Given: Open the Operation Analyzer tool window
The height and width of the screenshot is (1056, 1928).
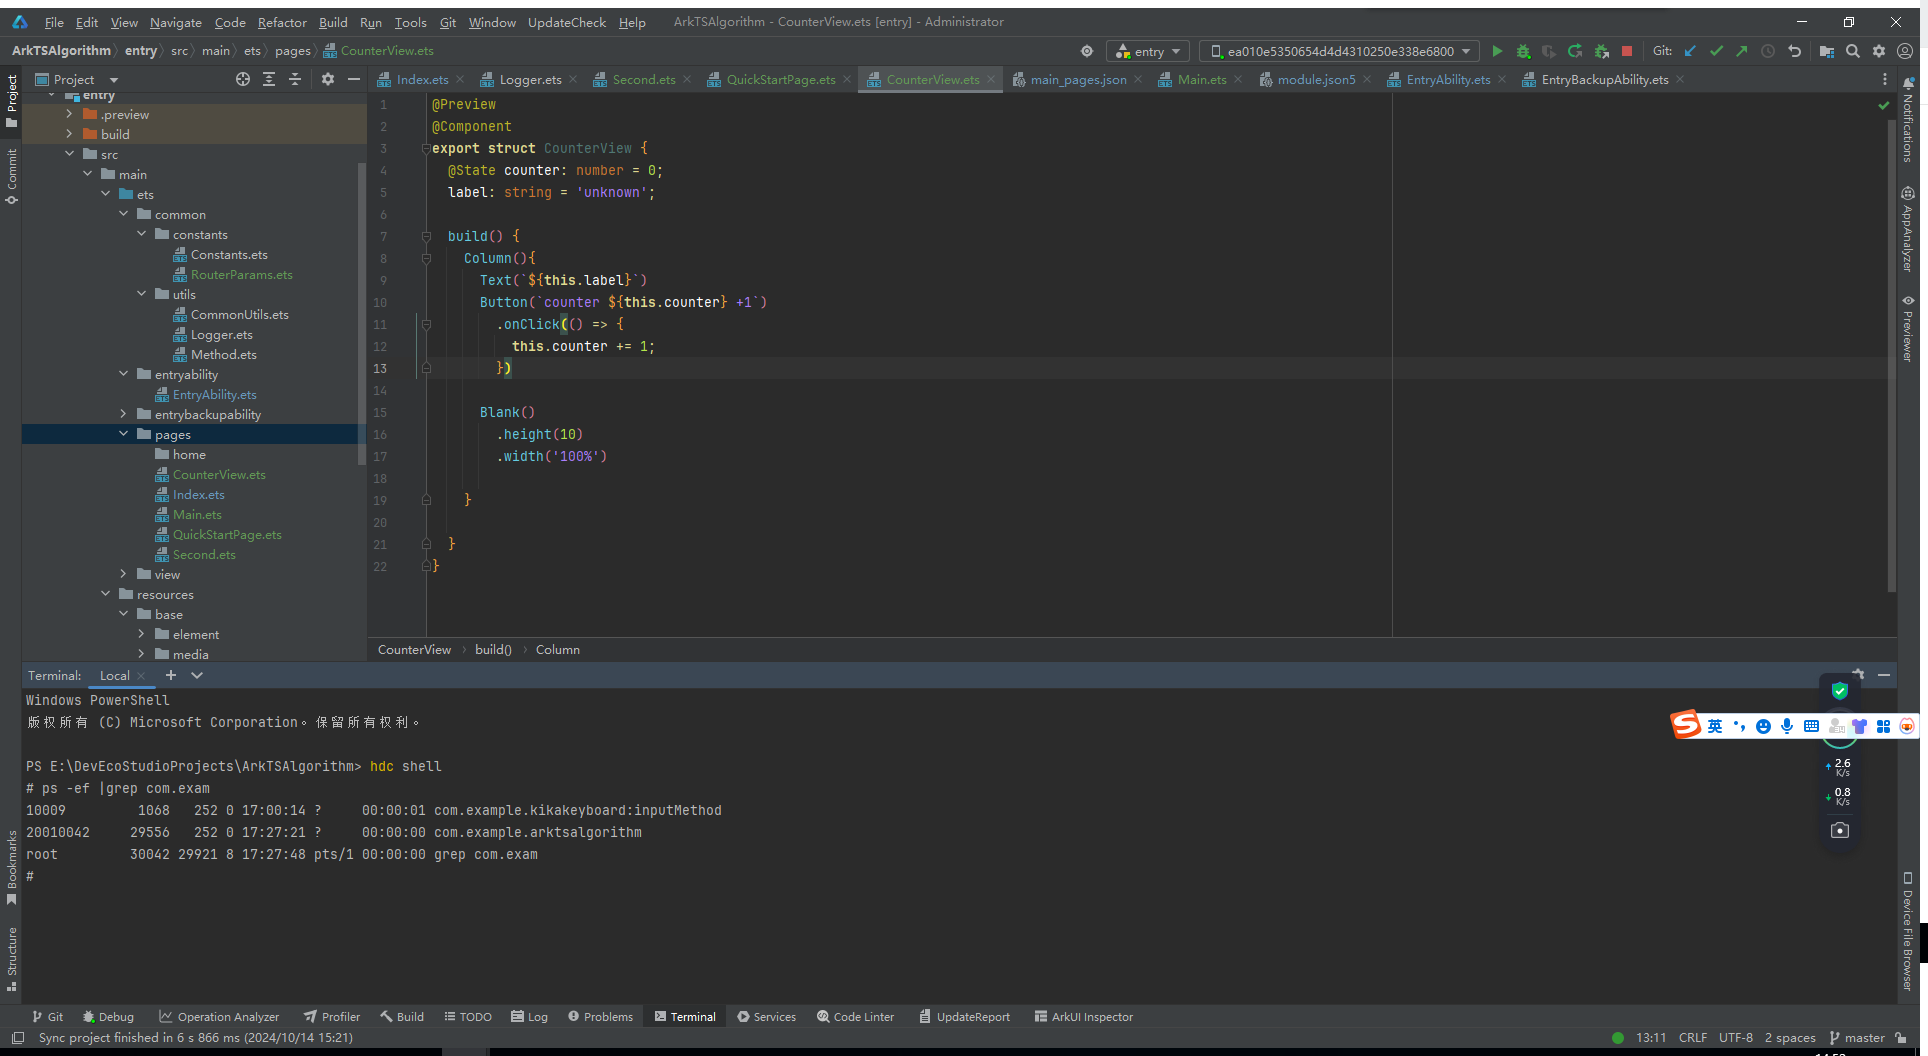Looking at the screenshot, I should tap(219, 1016).
